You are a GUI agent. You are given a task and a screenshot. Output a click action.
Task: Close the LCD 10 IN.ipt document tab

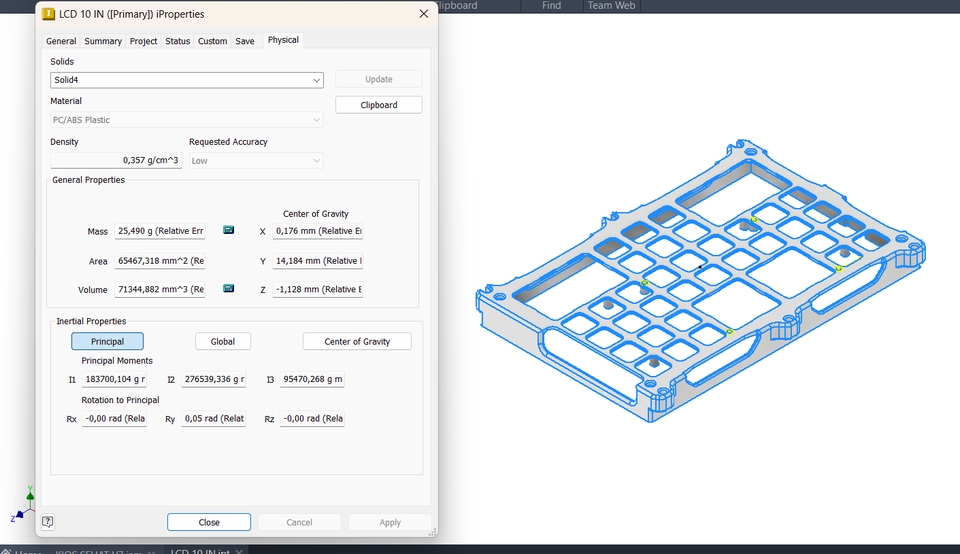[239, 551]
